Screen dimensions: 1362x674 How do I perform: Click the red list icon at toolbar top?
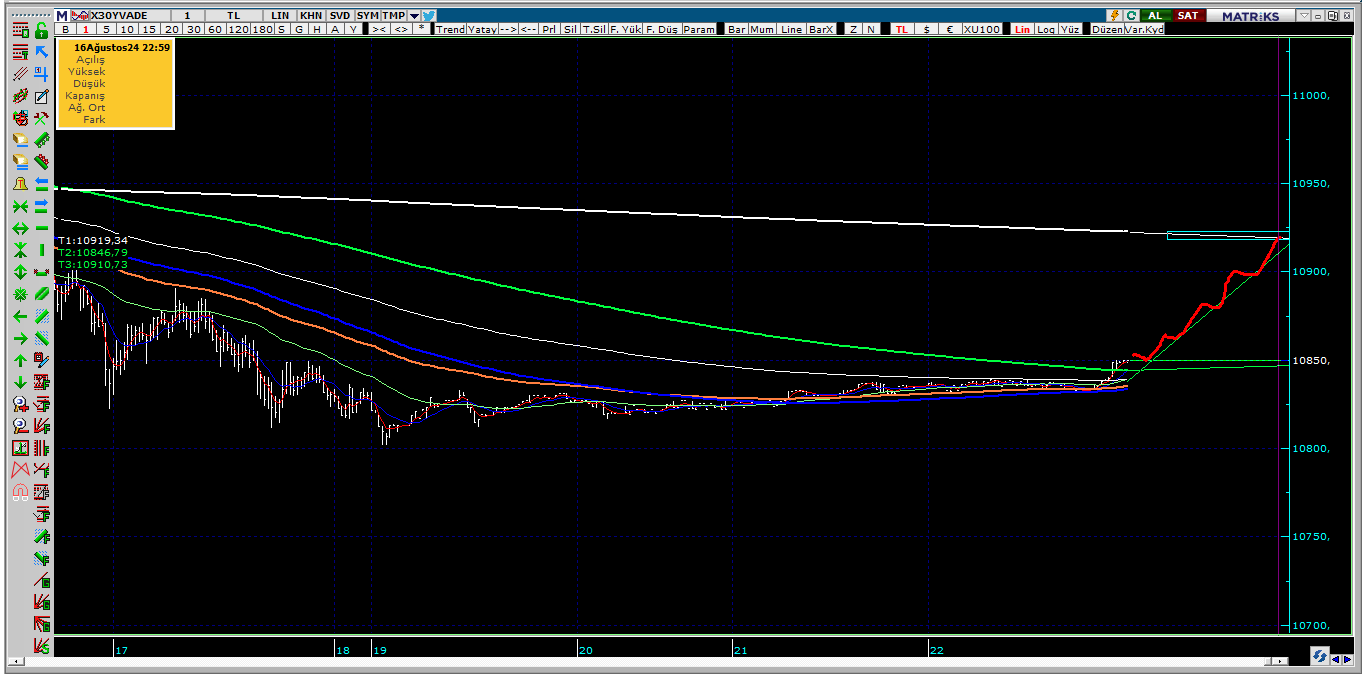(20, 31)
